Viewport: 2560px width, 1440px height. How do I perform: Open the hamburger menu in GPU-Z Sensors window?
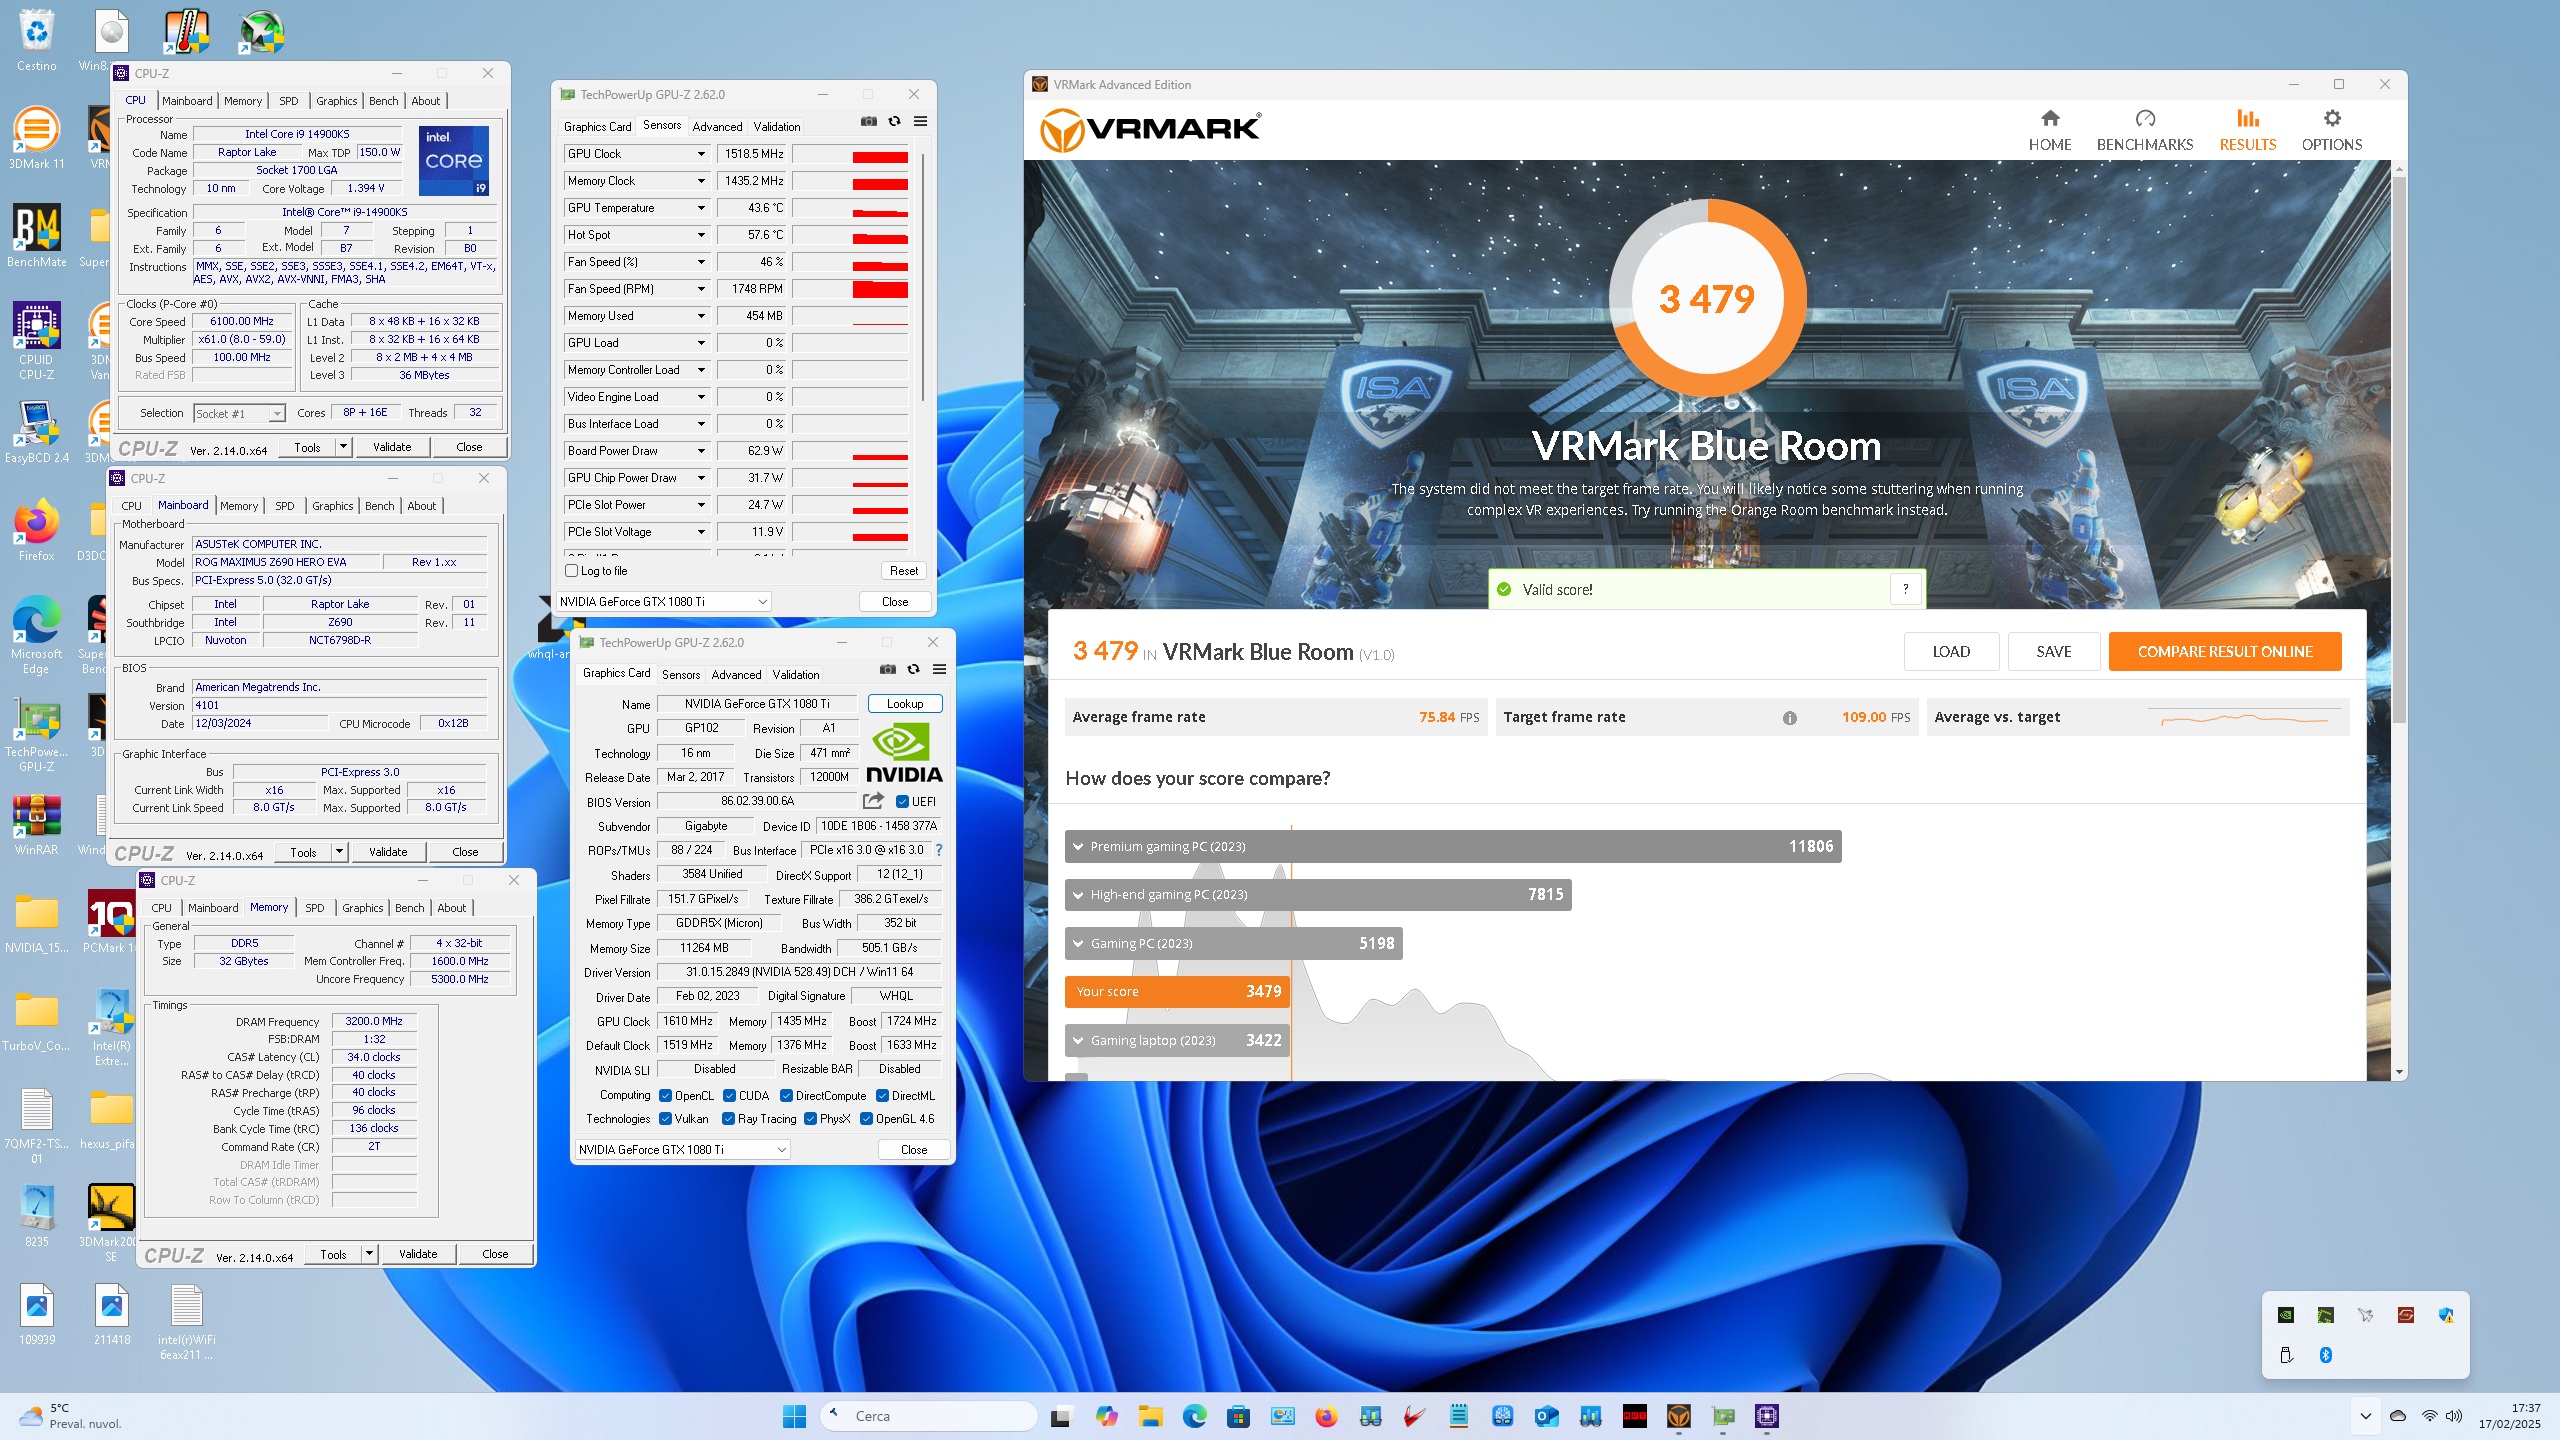pos(920,121)
